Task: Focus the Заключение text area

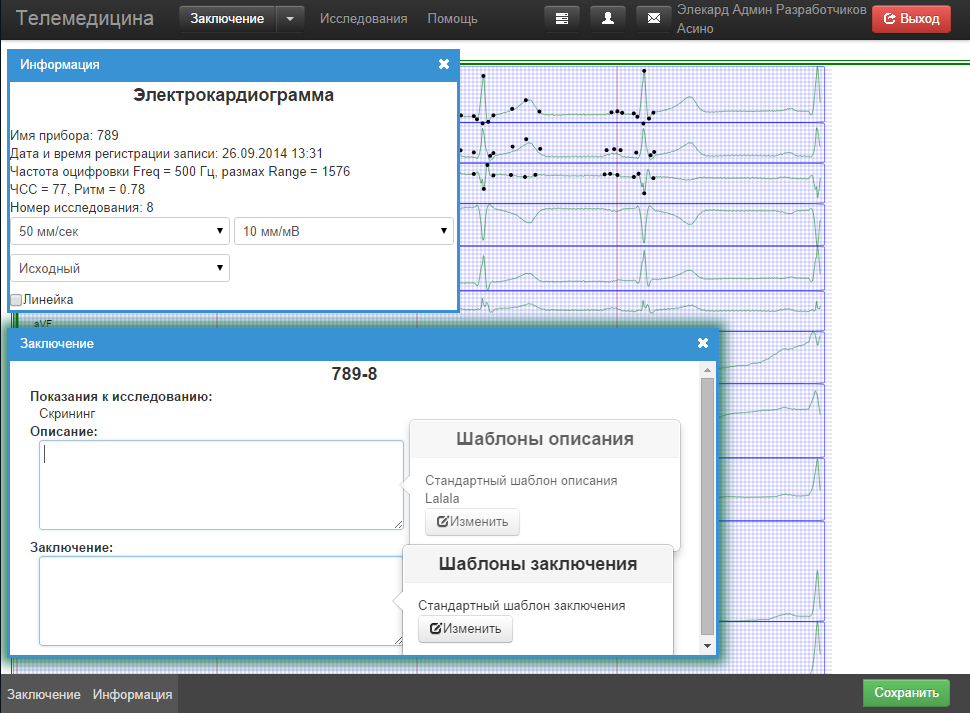Action: (x=221, y=601)
